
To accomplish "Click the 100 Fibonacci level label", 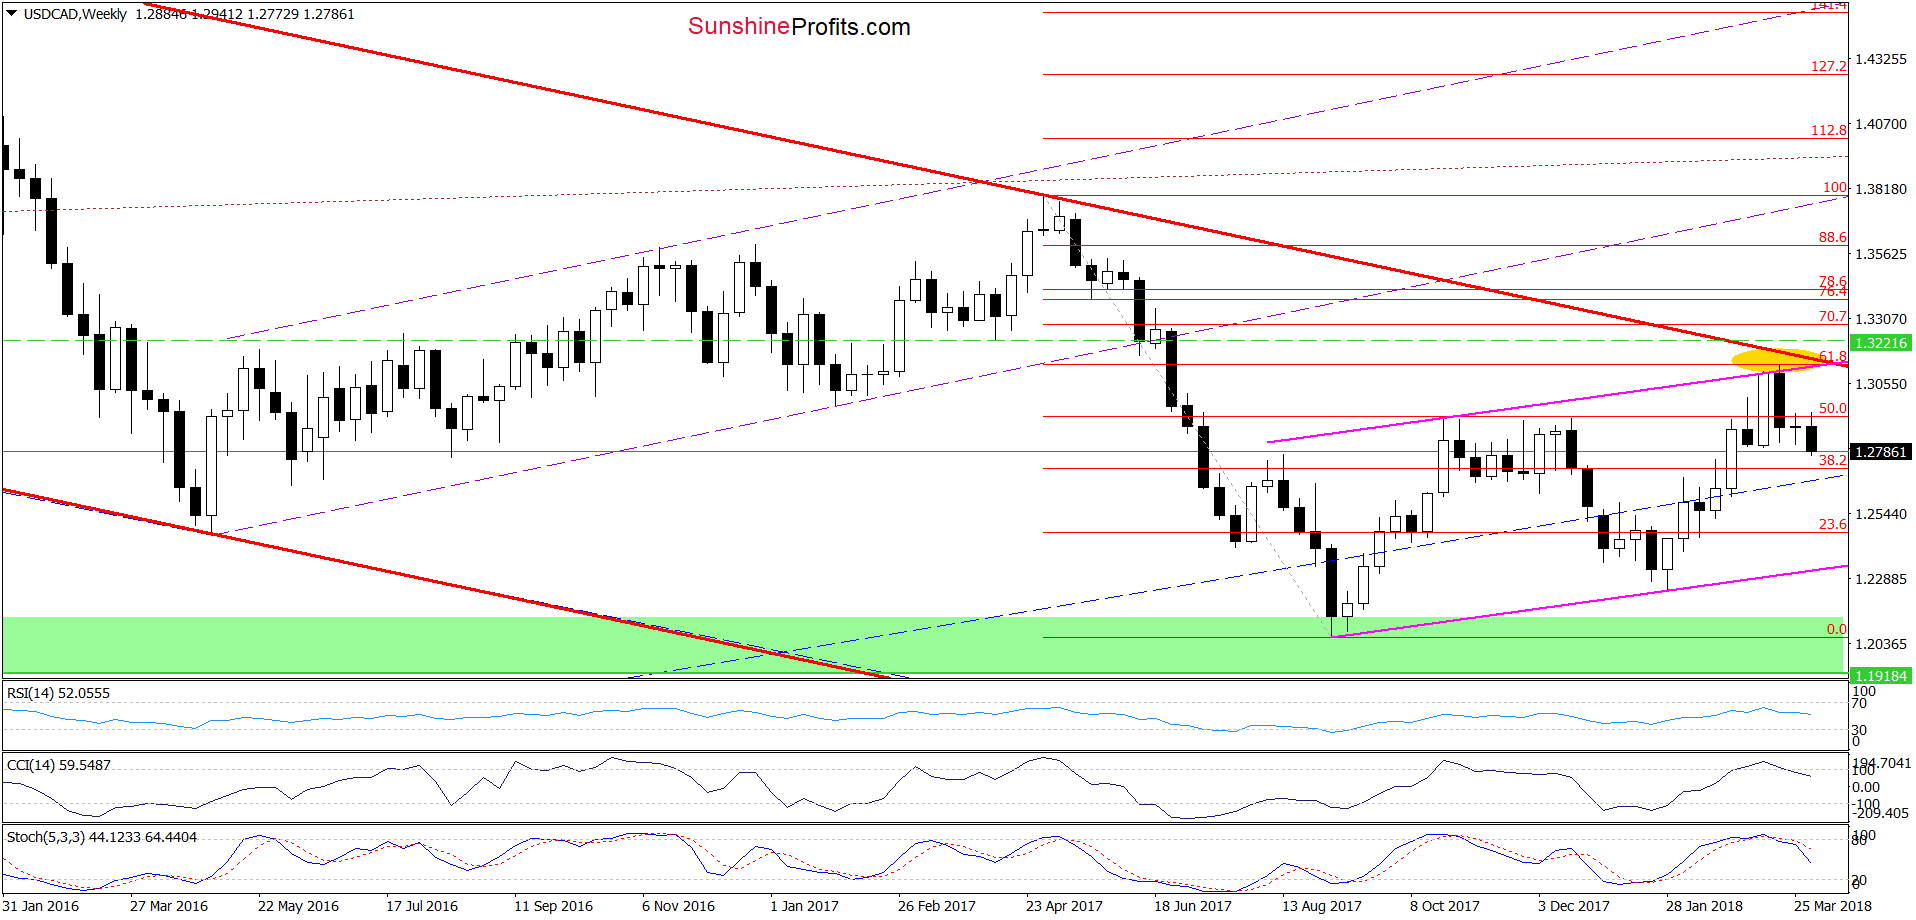I will click(x=1835, y=187).
